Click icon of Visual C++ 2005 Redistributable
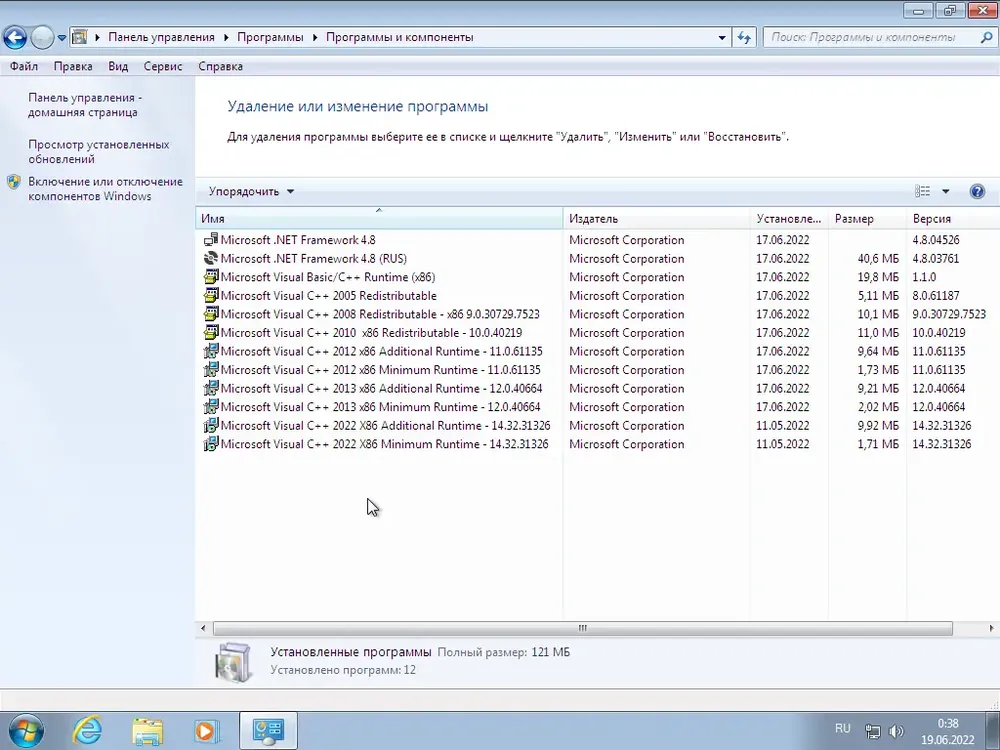The width and height of the screenshot is (1000, 750). 210,295
